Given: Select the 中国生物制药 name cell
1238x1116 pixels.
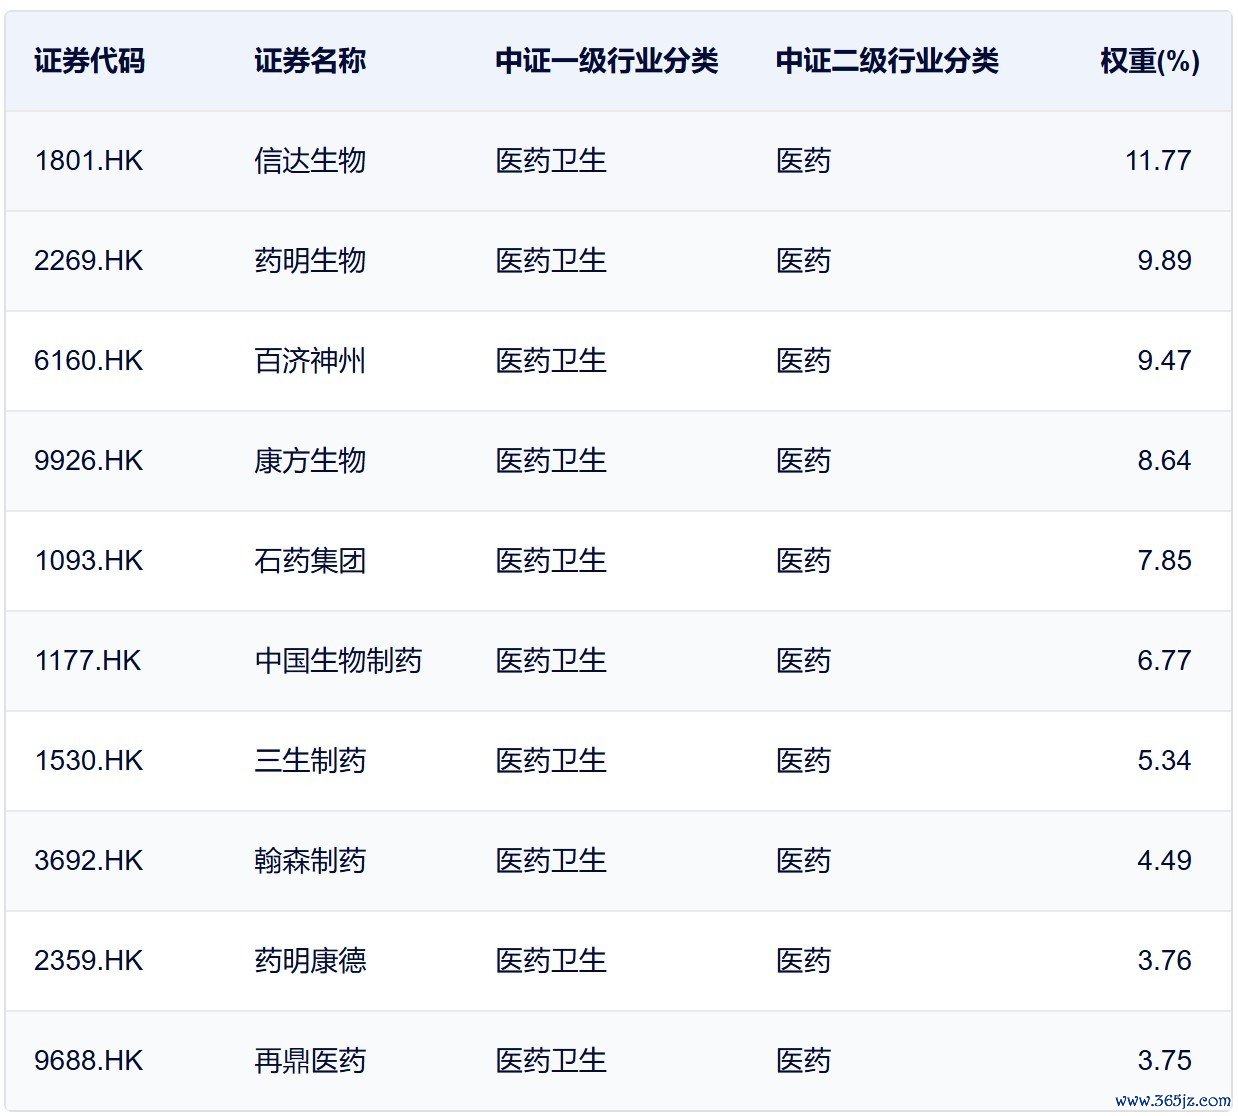Looking at the screenshot, I should pos(338,661).
